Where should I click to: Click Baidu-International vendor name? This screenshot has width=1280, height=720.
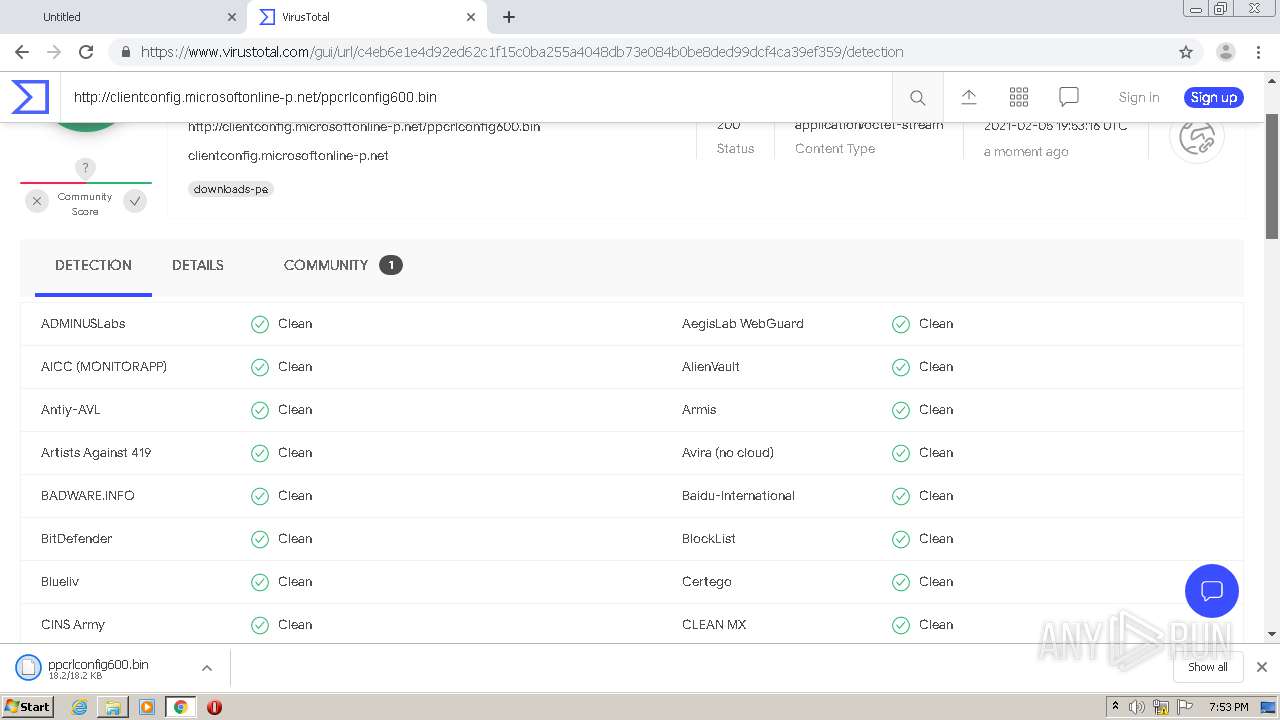point(739,496)
